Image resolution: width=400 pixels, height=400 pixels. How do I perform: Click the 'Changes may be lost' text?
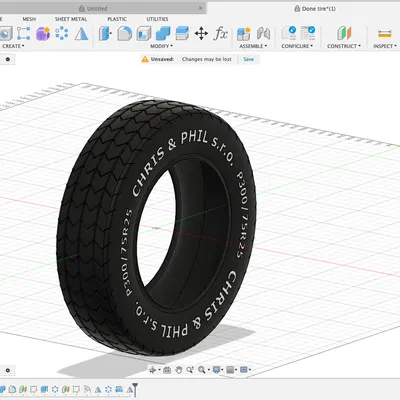[x=207, y=59]
